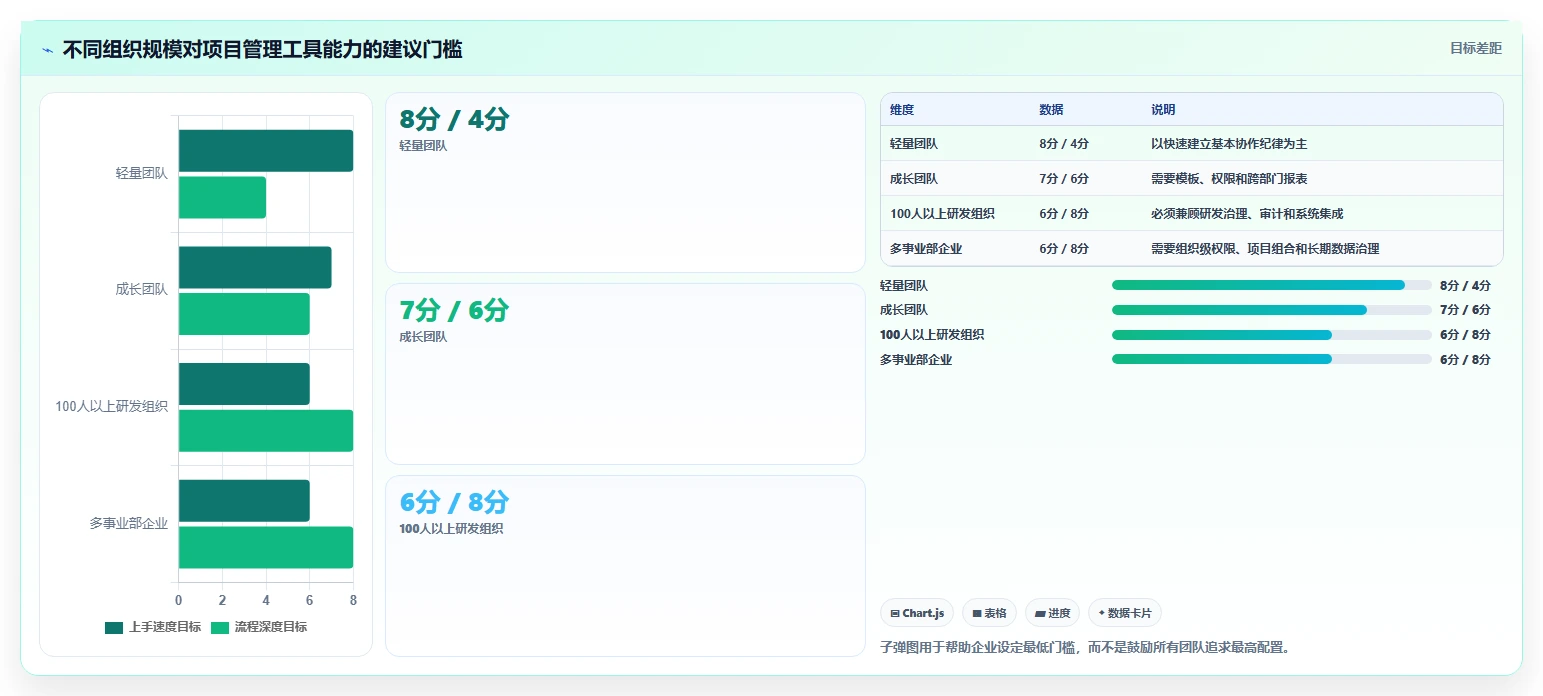Click the 6分 / 8分 data card value
The height and width of the screenshot is (696, 1543).
(454, 502)
